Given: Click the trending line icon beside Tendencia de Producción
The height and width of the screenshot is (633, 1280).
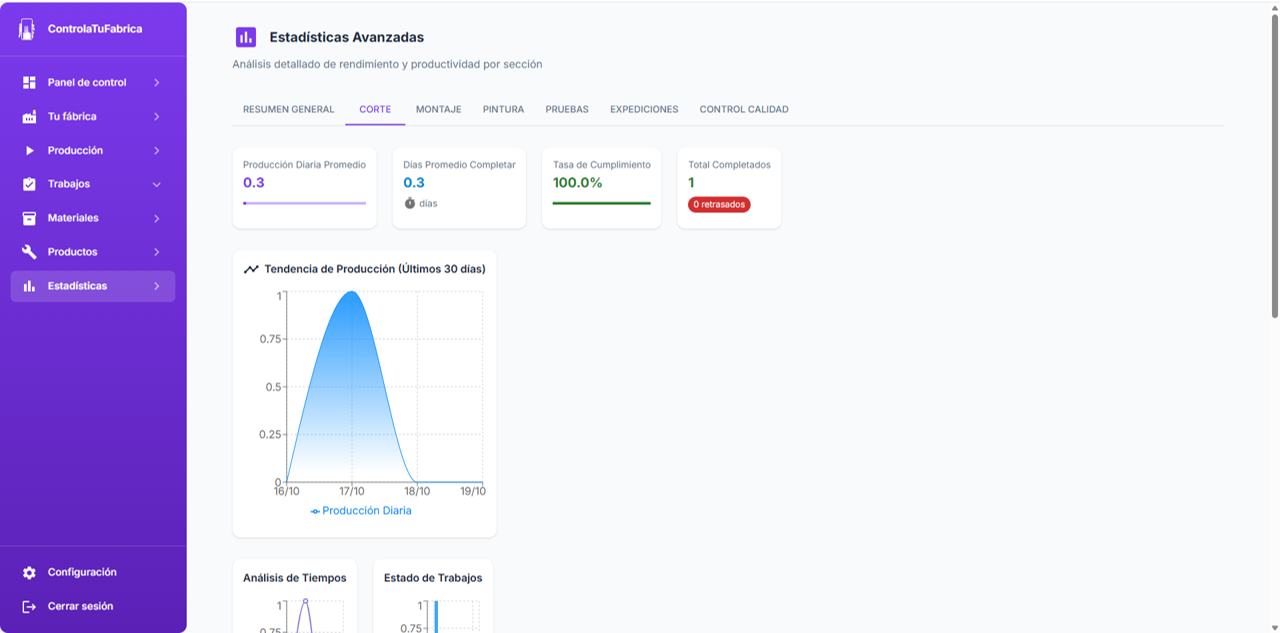Looking at the screenshot, I should [252, 268].
